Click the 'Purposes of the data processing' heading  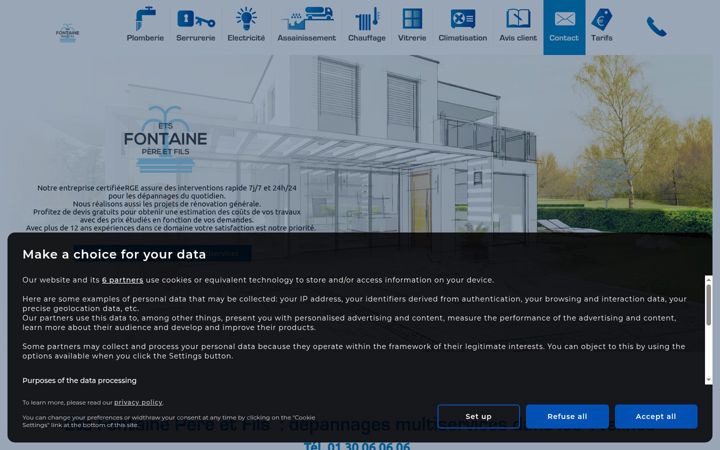(x=79, y=381)
